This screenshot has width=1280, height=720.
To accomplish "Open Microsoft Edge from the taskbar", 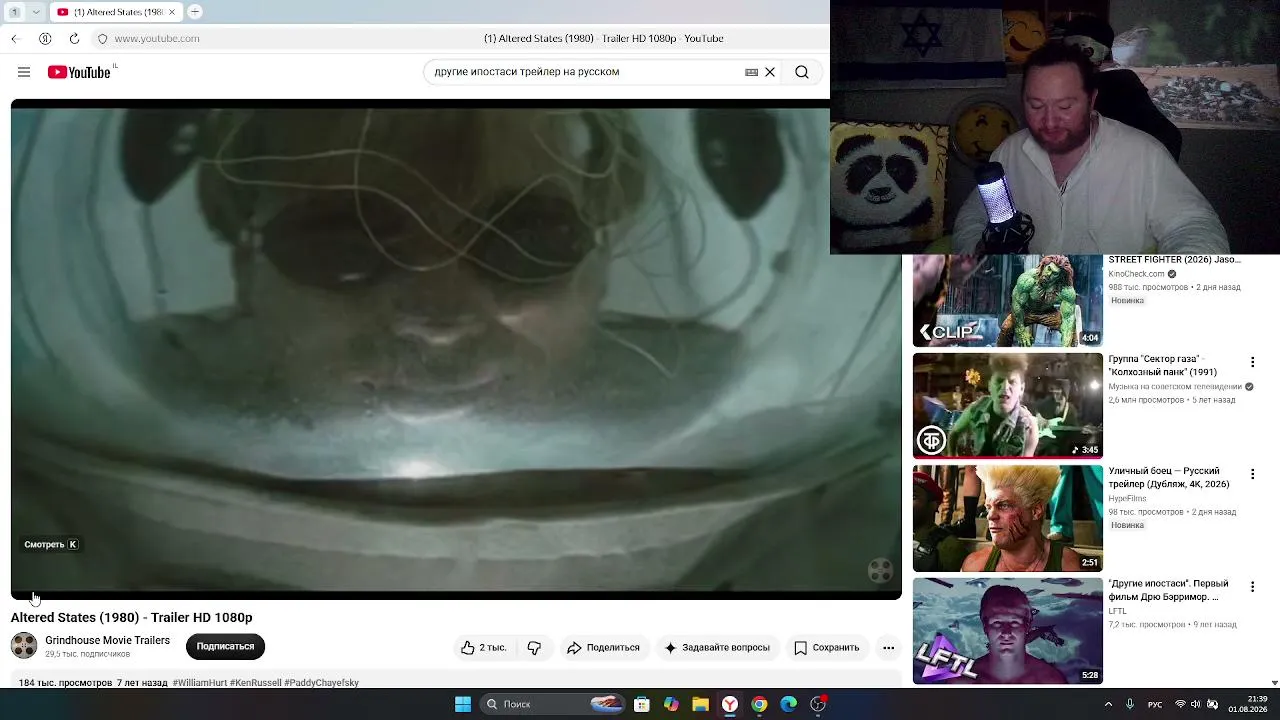I will point(788,704).
